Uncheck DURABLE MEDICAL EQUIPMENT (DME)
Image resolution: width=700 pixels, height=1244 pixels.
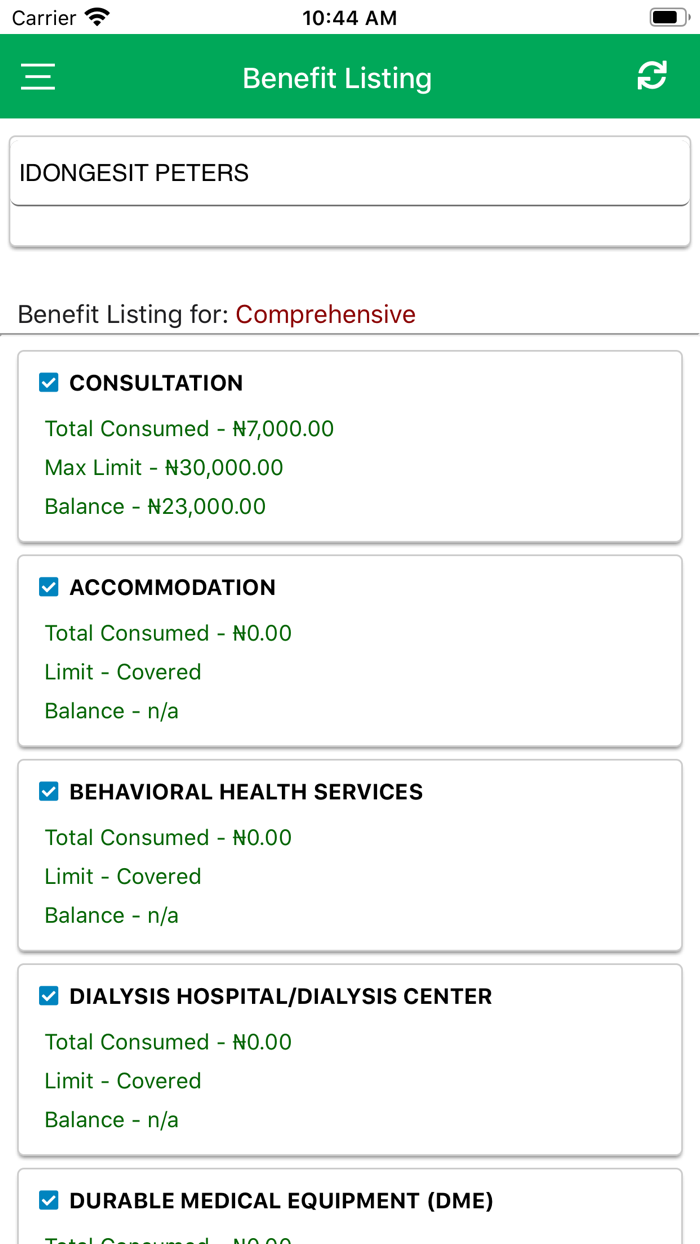click(x=48, y=1200)
